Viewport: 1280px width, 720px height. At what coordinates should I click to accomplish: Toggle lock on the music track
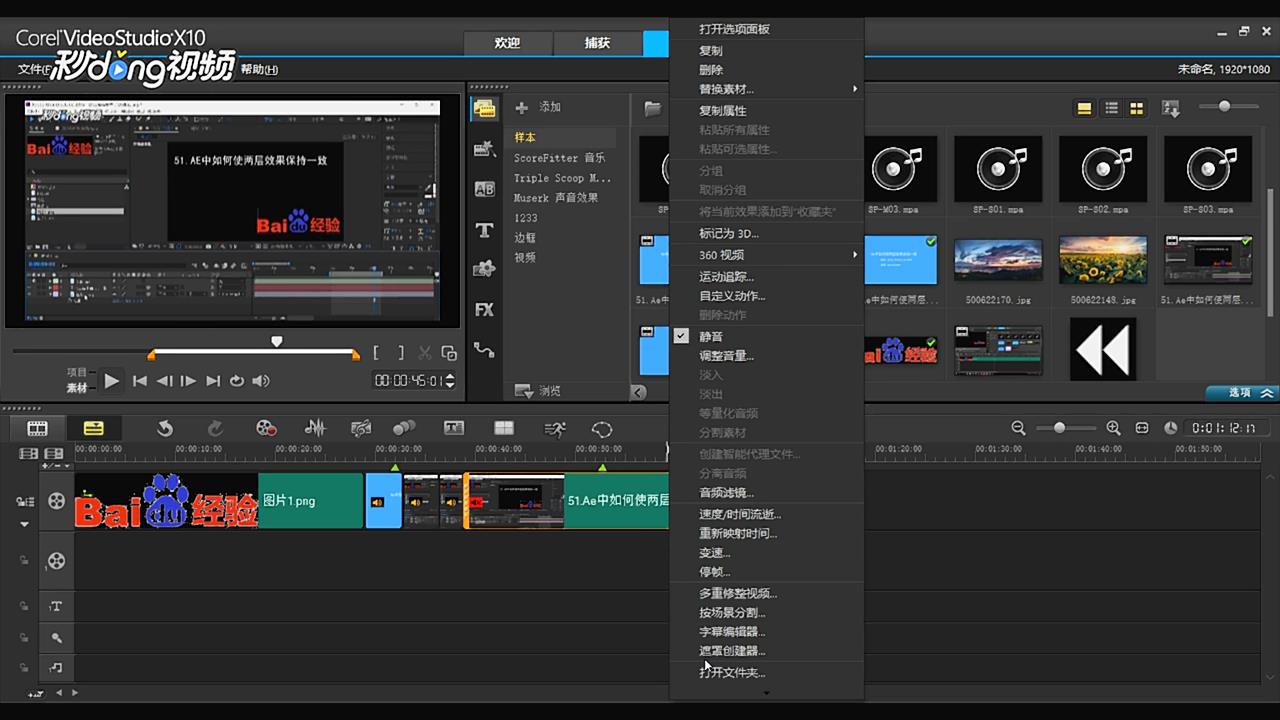pyautogui.click(x=24, y=668)
